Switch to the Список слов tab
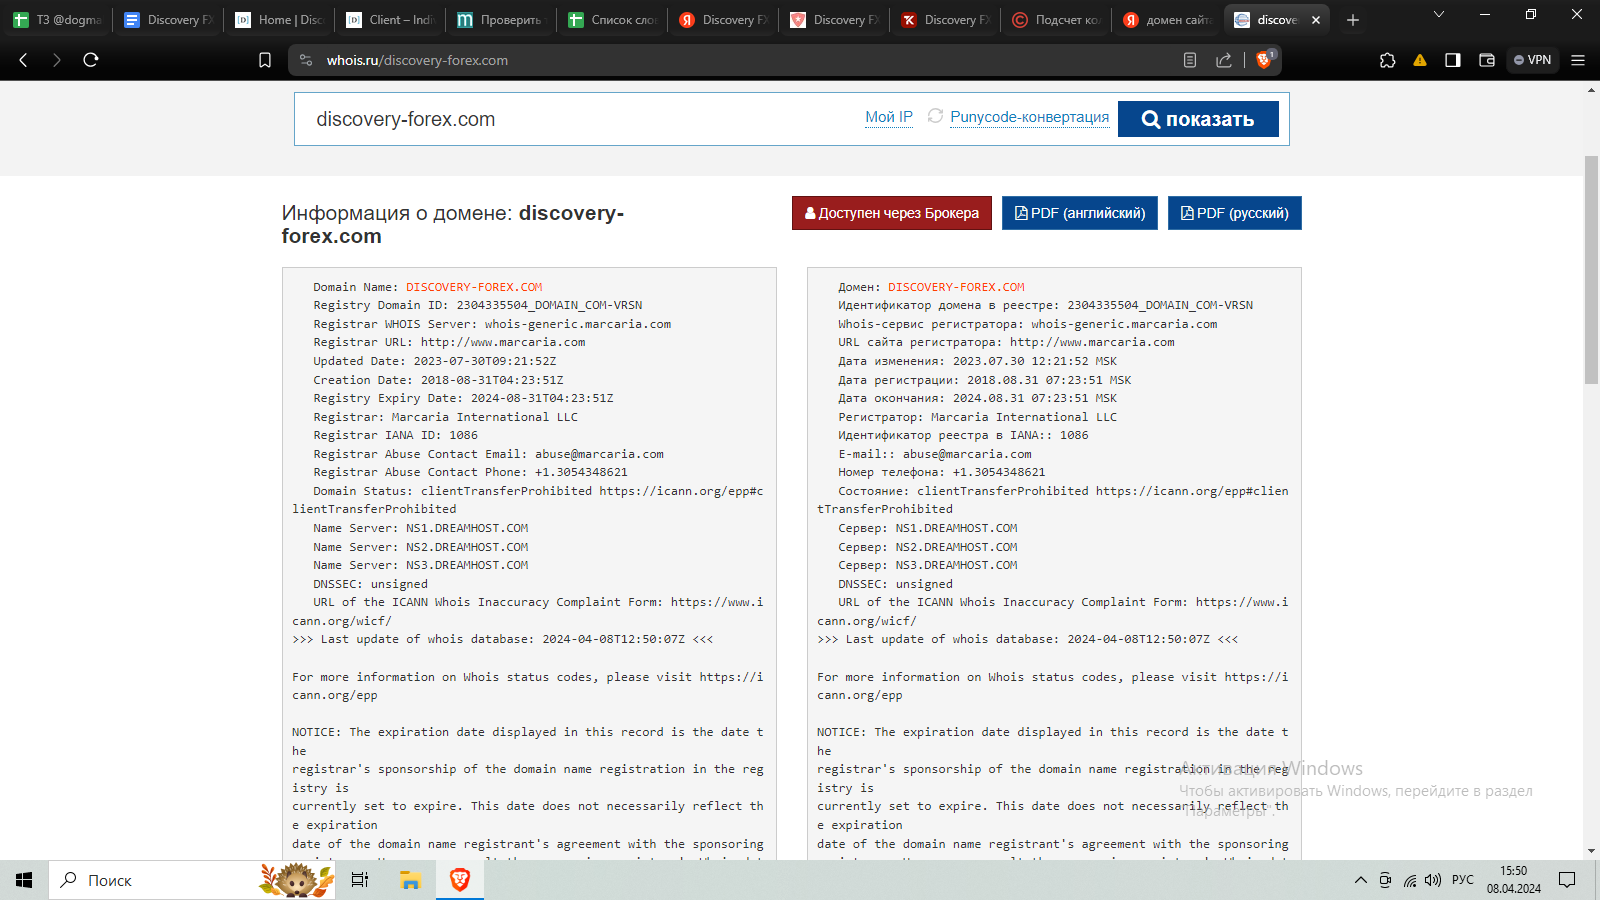This screenshot has height=900, width=1600. tap(614, 20)
